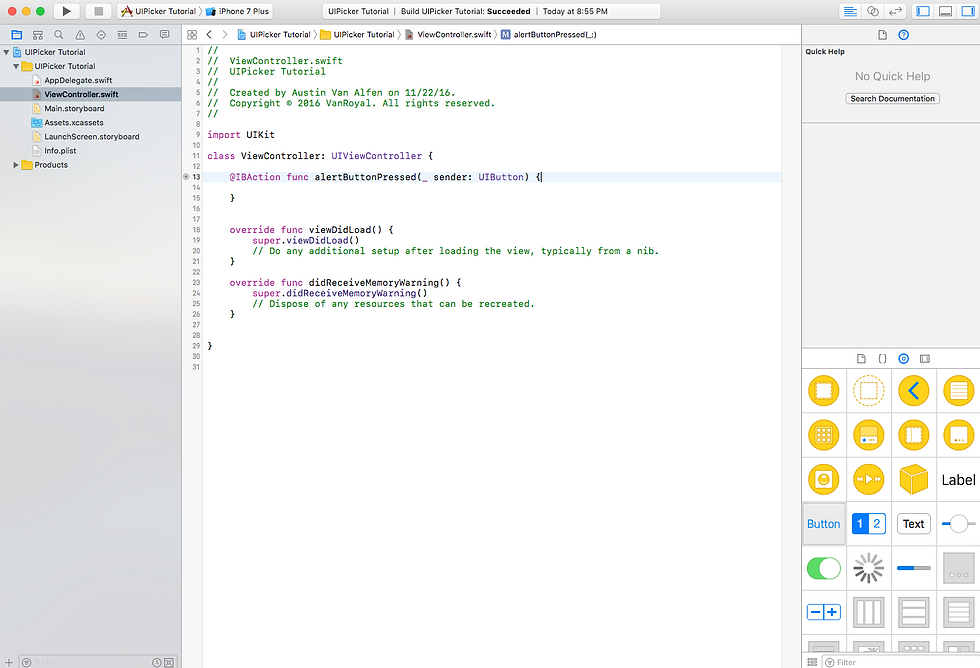Switch to the Debug navigator tab
The height and width of the screenshot is (668, 980).
click(122, 35)
